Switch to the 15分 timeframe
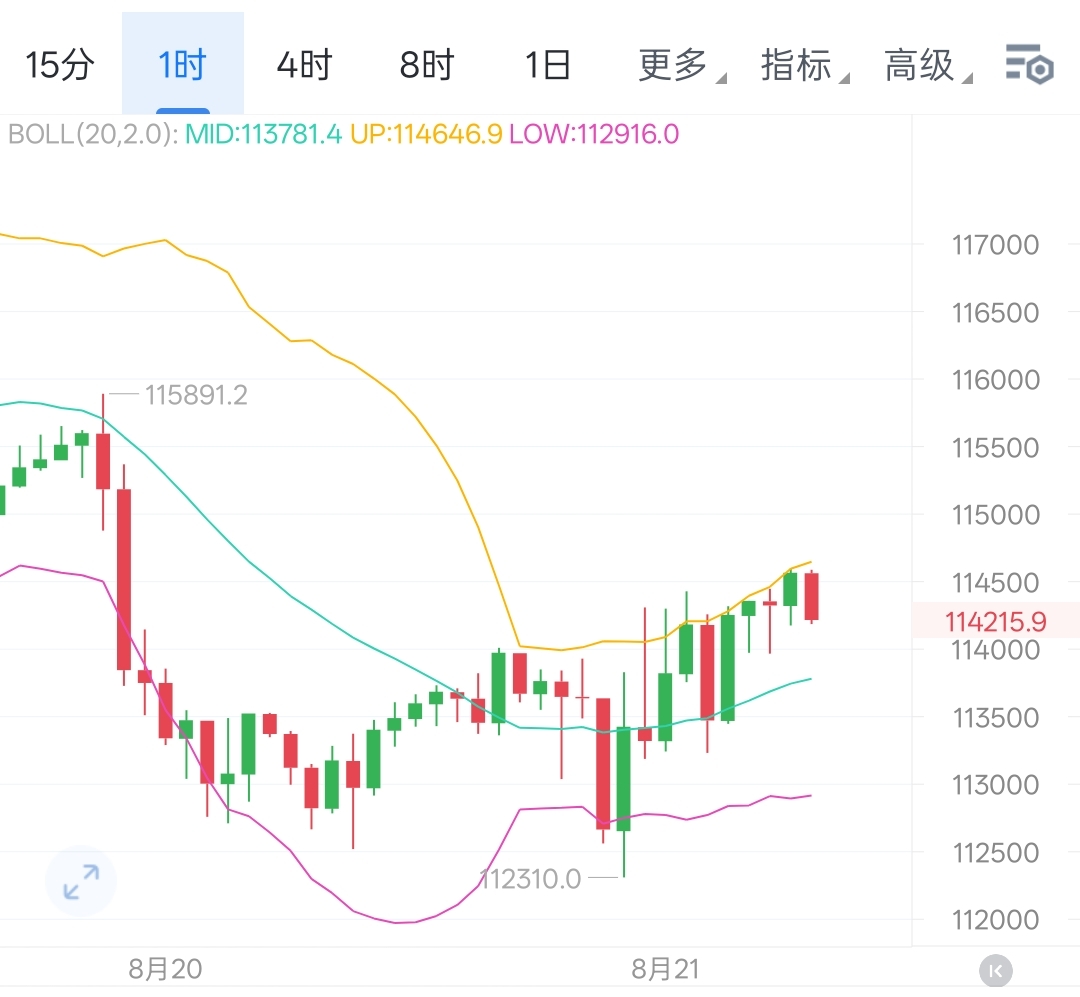Screen dimensions: 1080x997 coord(60,66)
